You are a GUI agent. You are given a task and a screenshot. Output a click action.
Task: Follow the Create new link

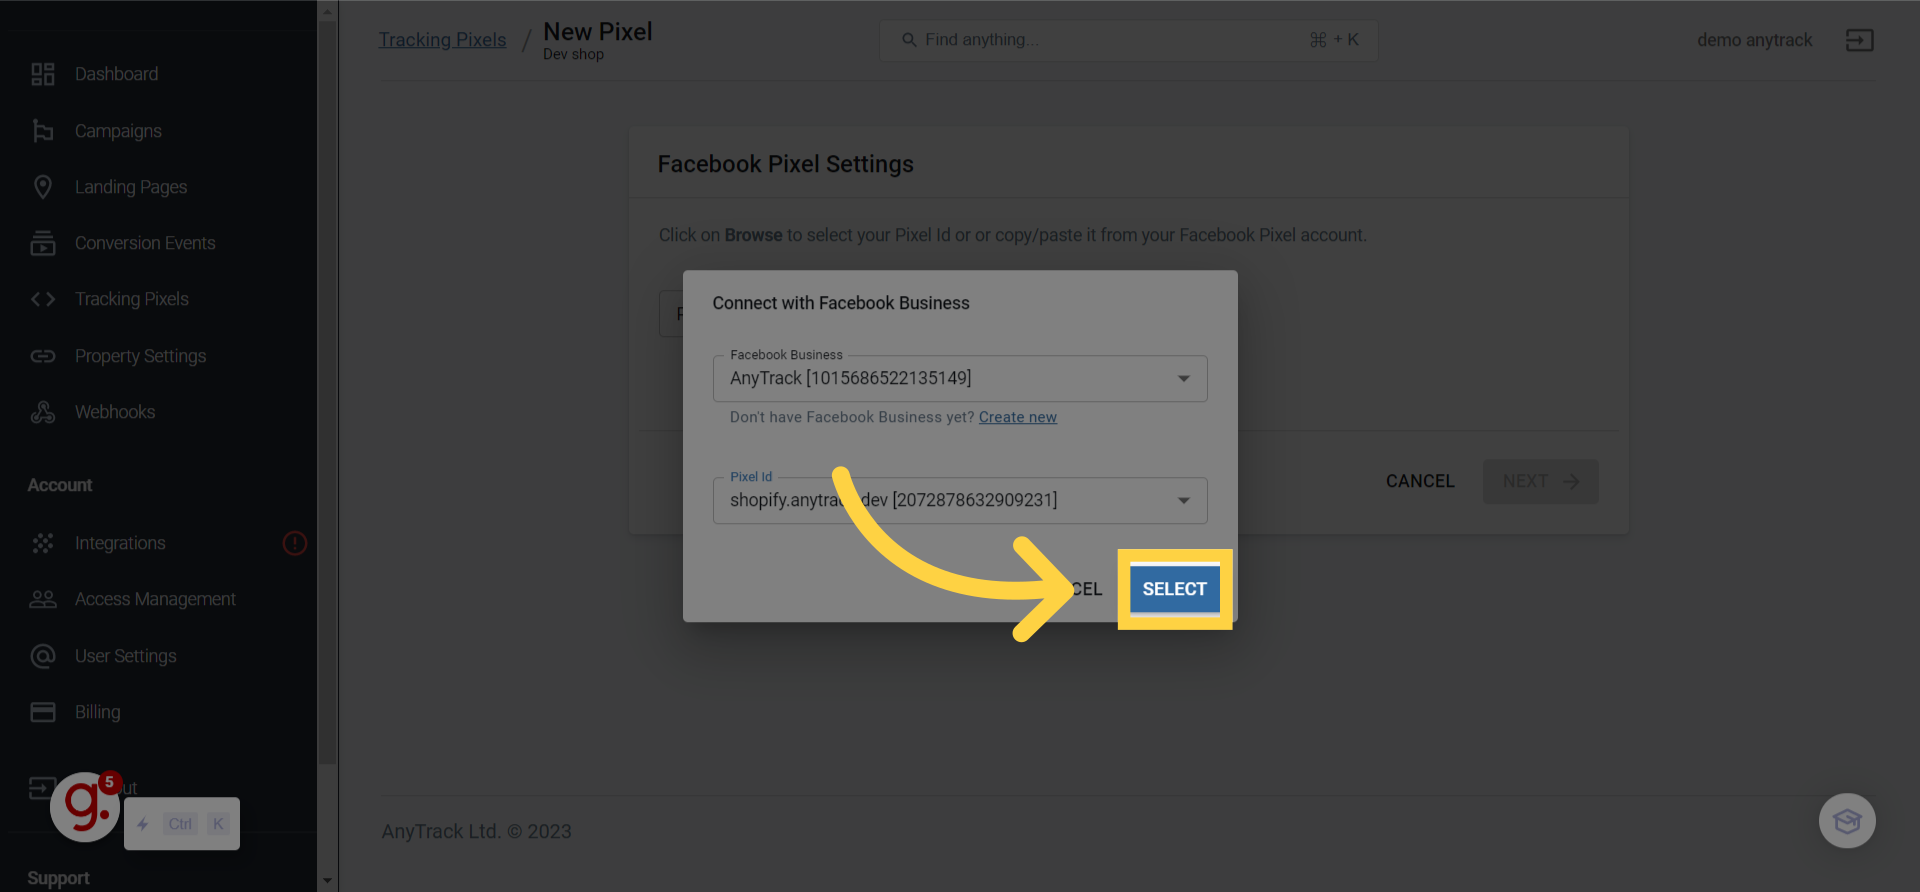click(1017, 417)
